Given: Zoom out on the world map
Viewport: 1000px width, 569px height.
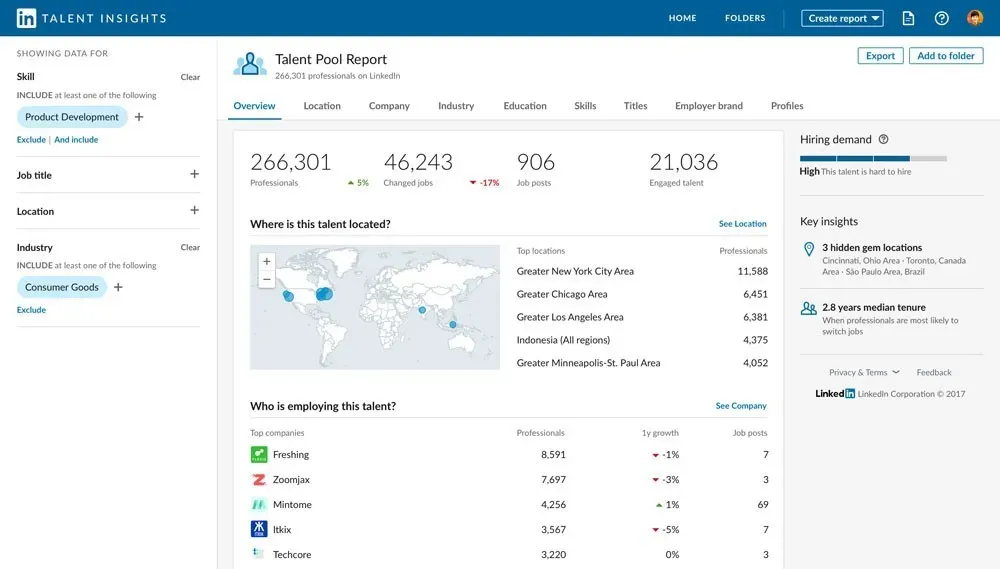Looking at the screenshot, I should pos(266,280).
